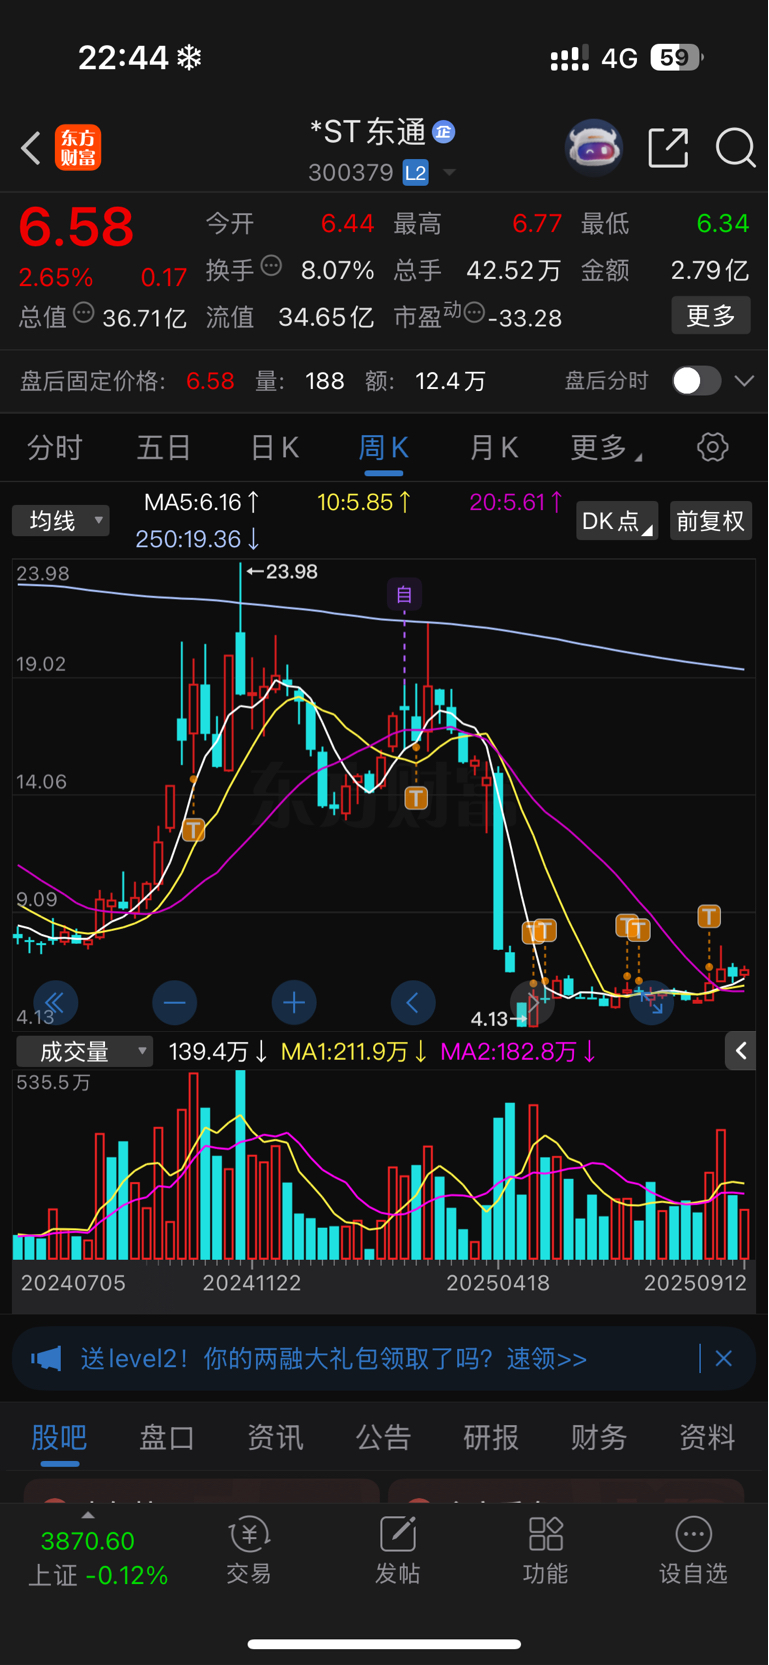Open the DK点 dropdown
This screenshot has width=769, height=1665.
tap(616, 521)
